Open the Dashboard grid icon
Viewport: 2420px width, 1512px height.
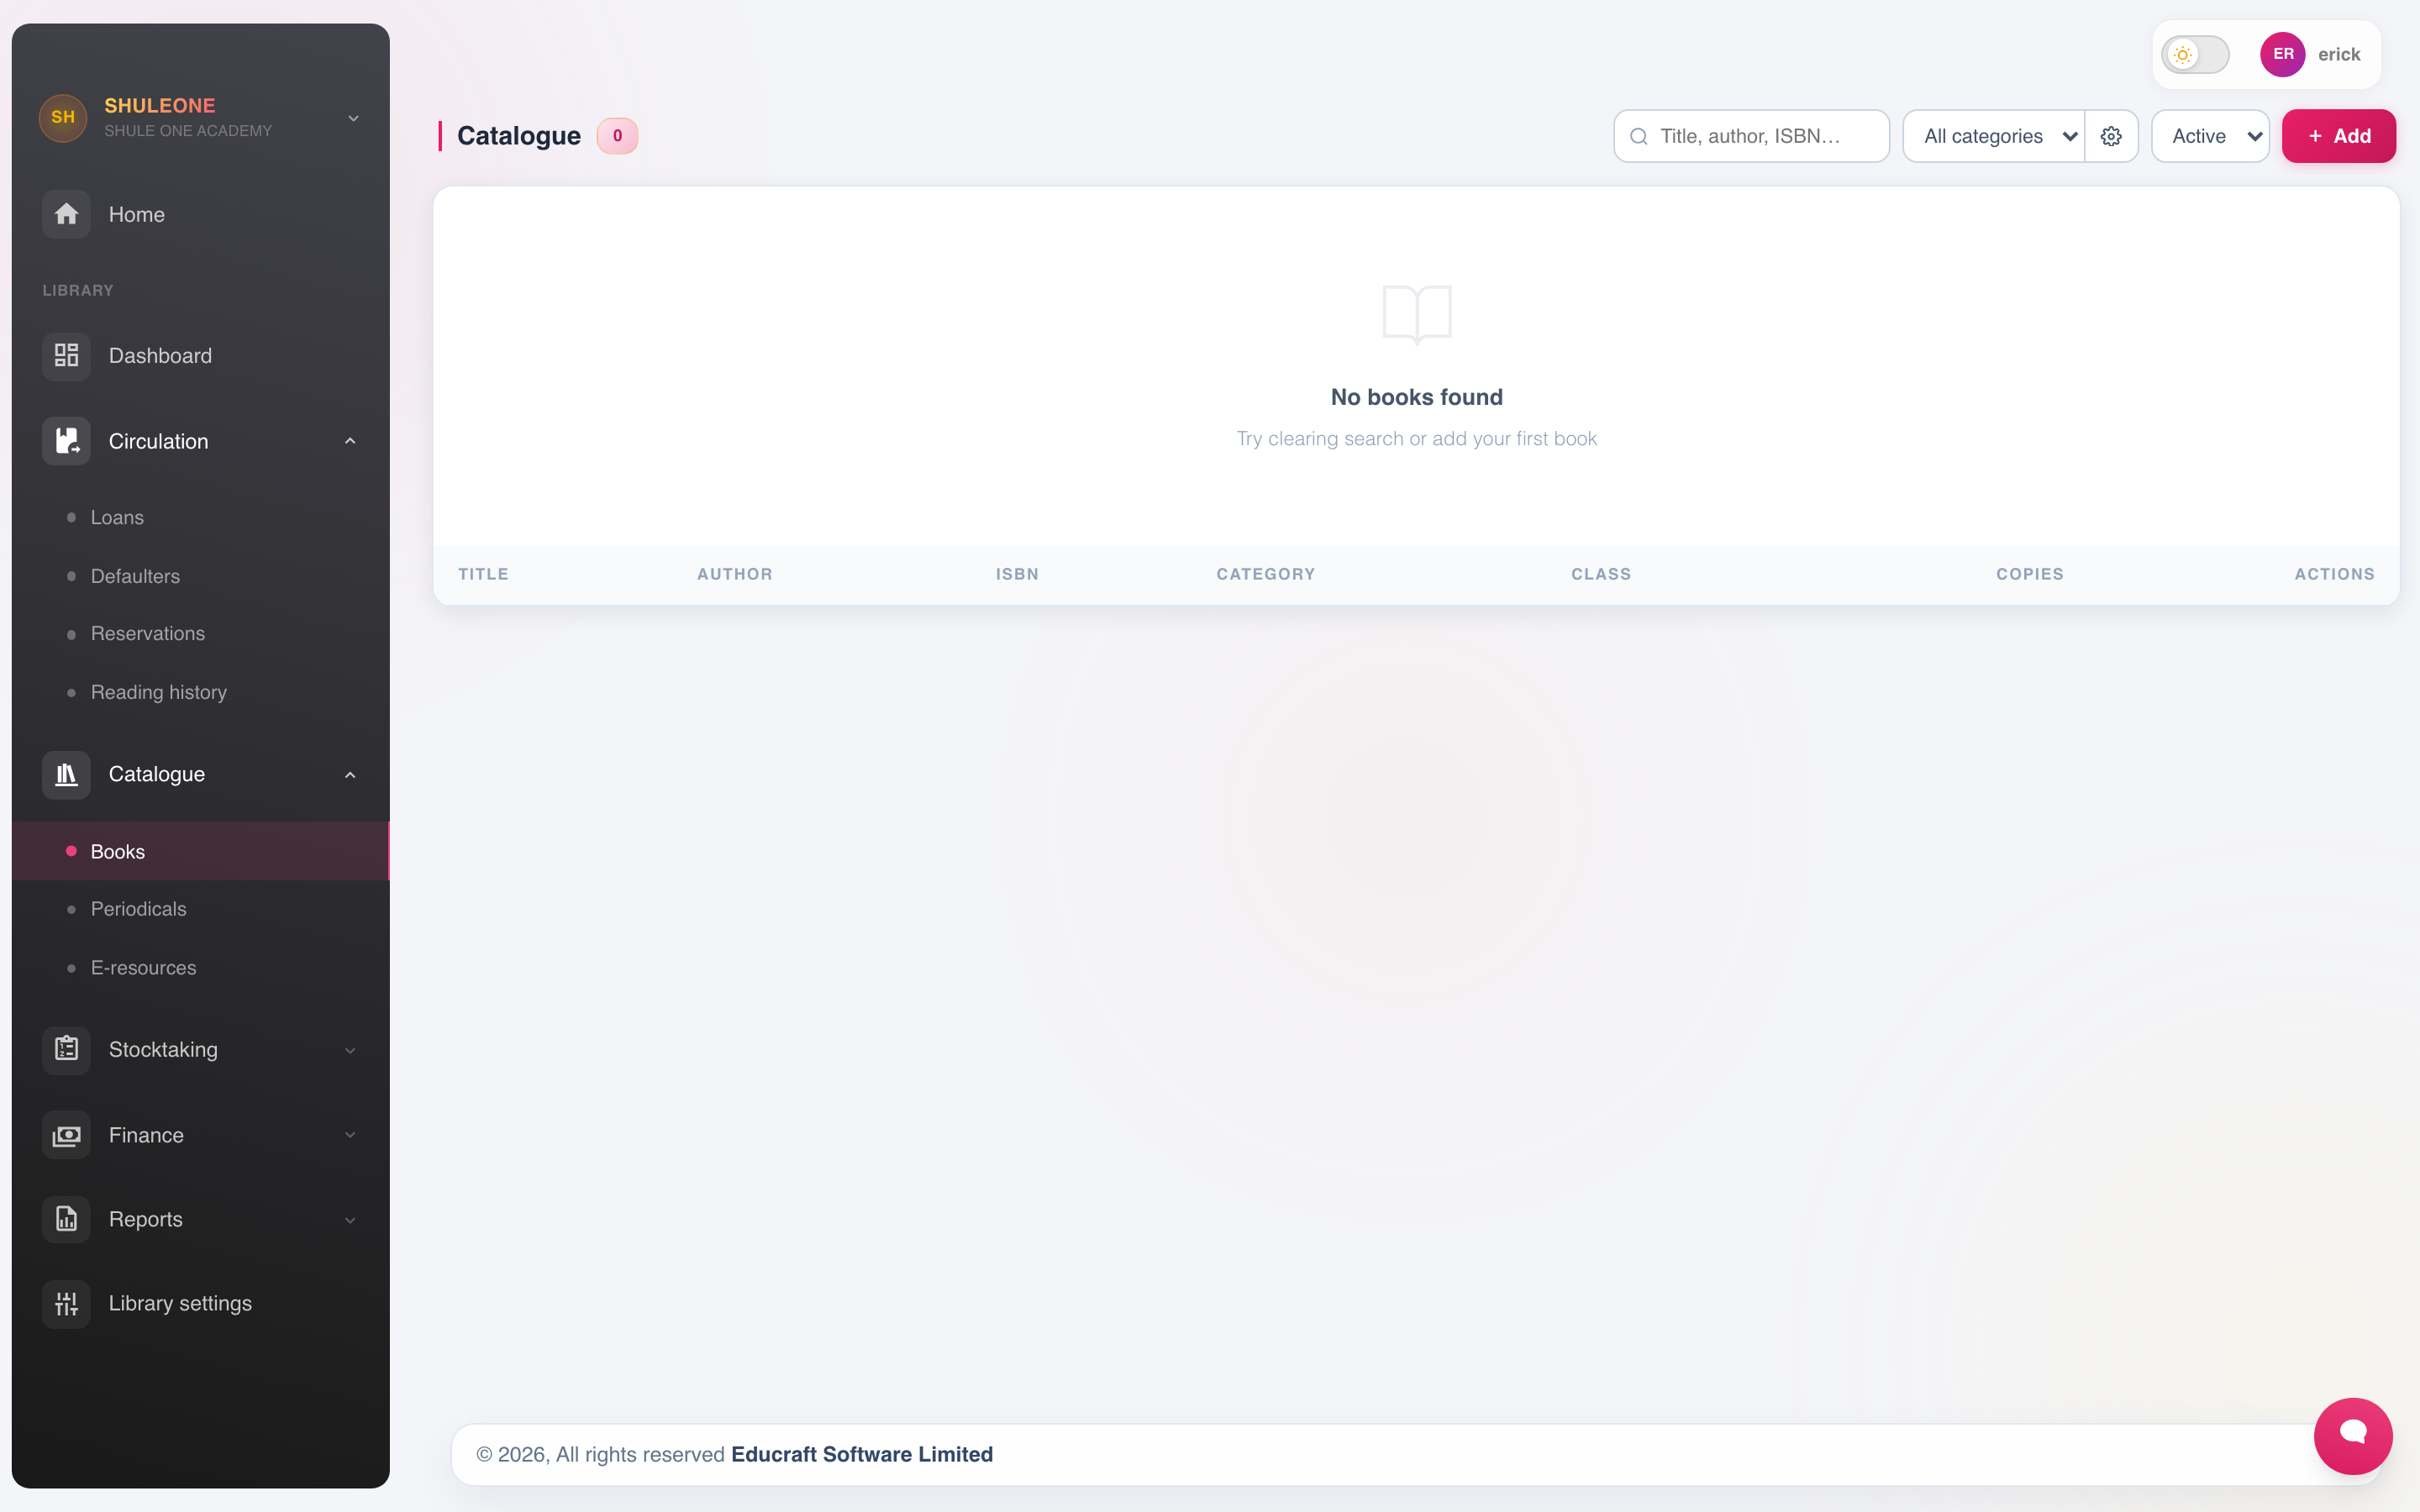click(x=66, y=356)
